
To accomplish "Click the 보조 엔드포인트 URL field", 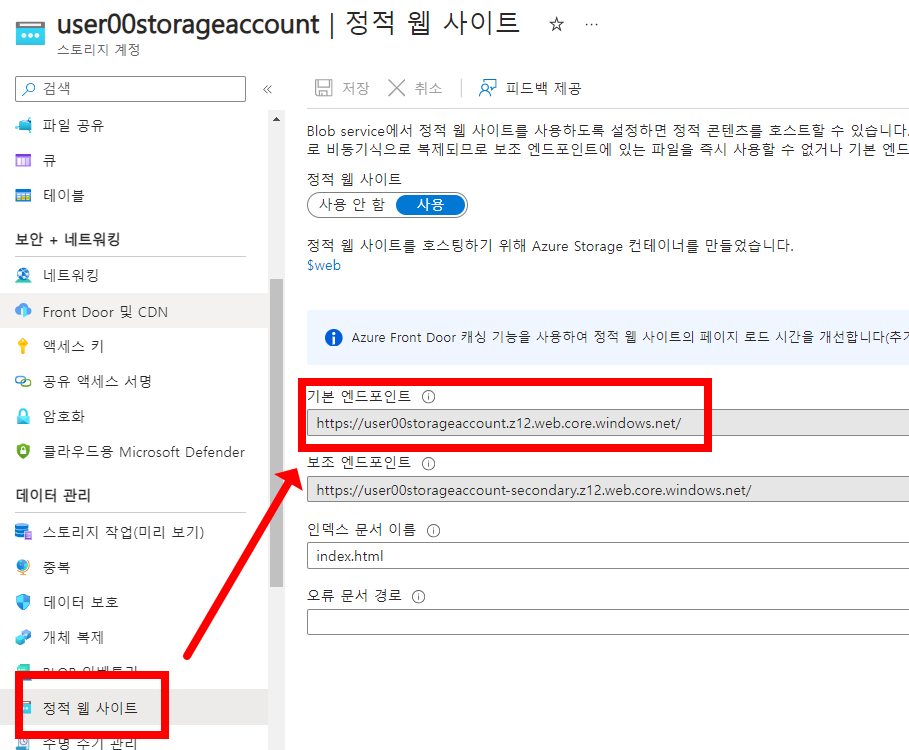I will coord(608,490).
